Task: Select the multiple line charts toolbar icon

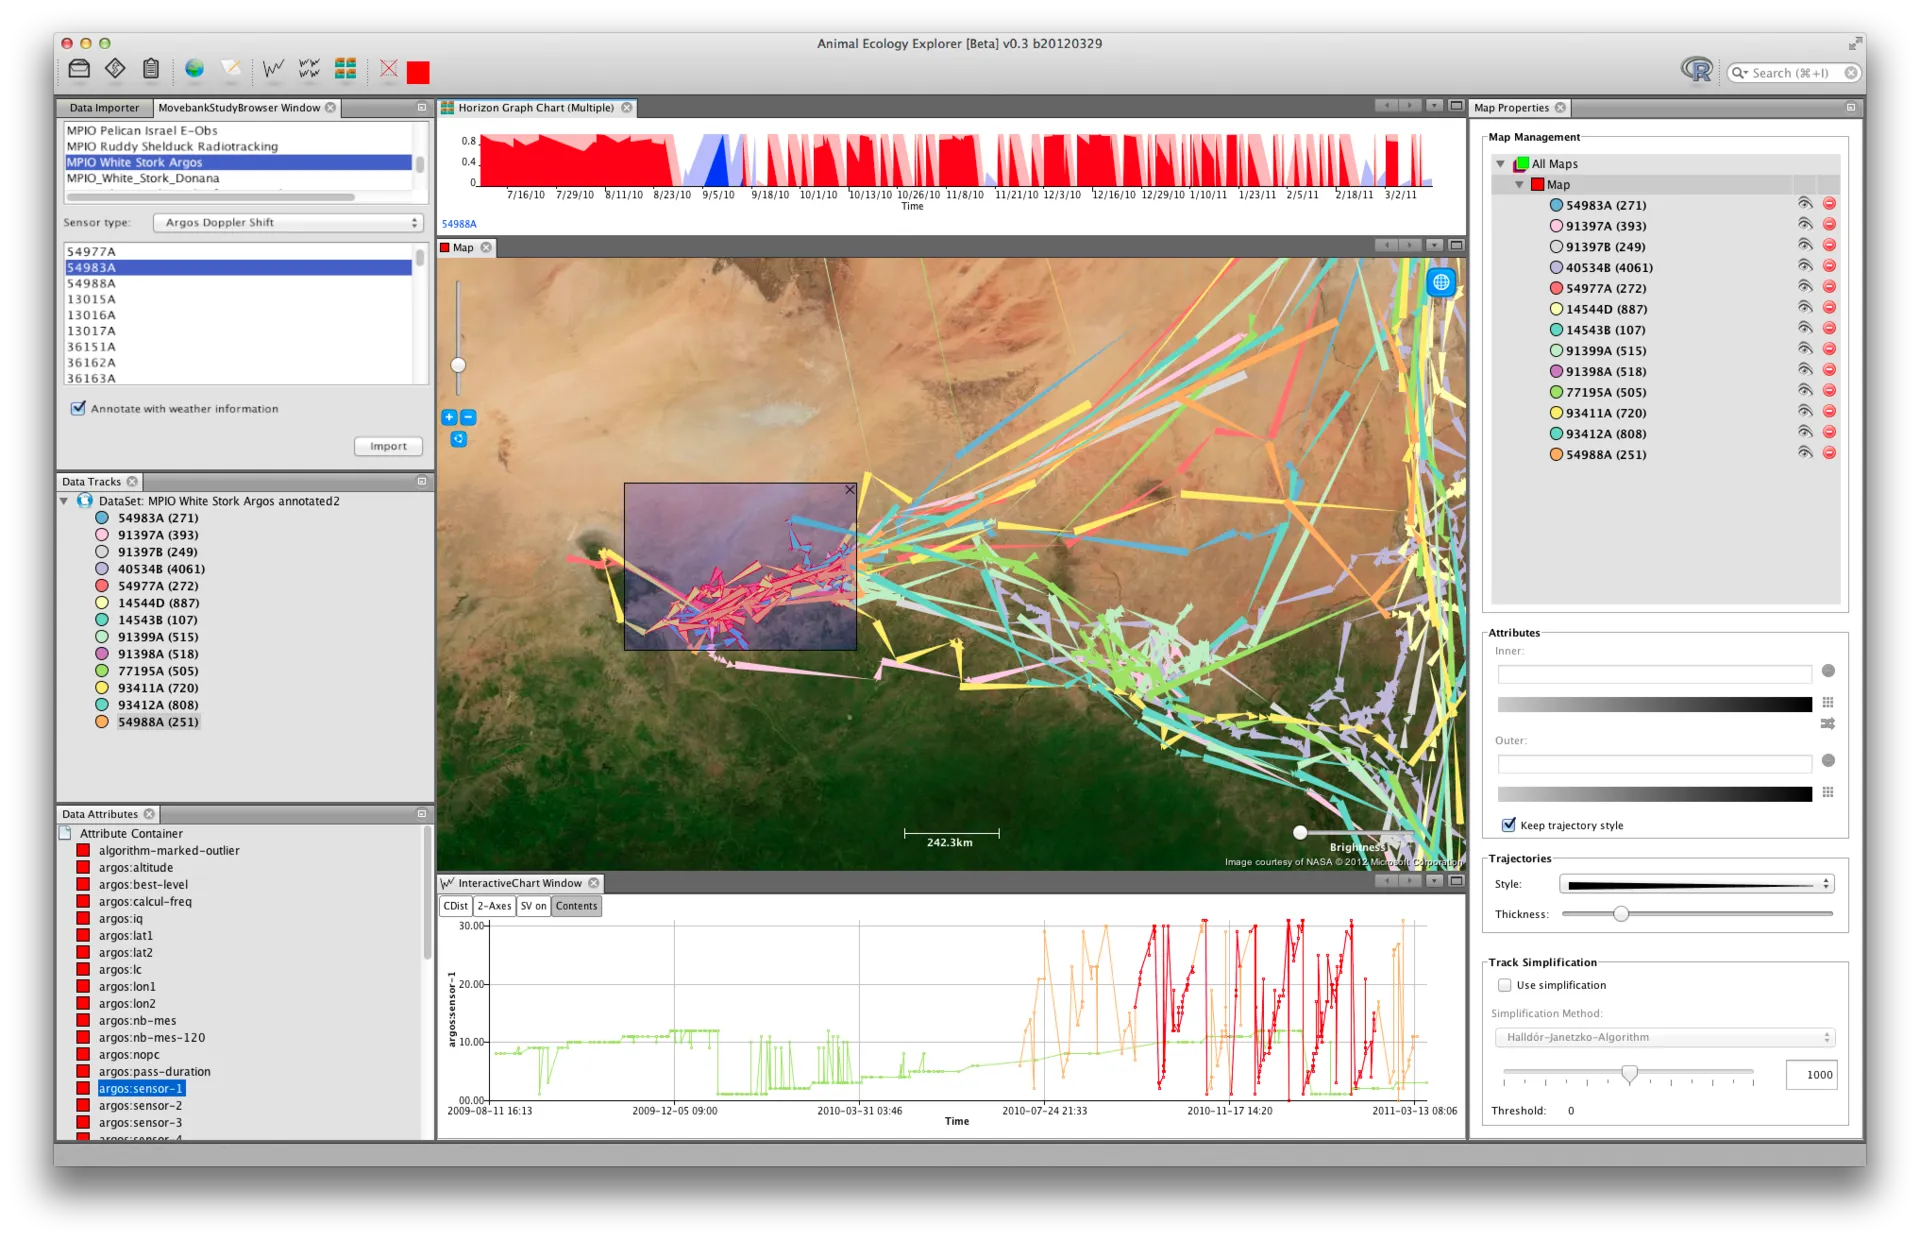Action: (x=309, y=70)
